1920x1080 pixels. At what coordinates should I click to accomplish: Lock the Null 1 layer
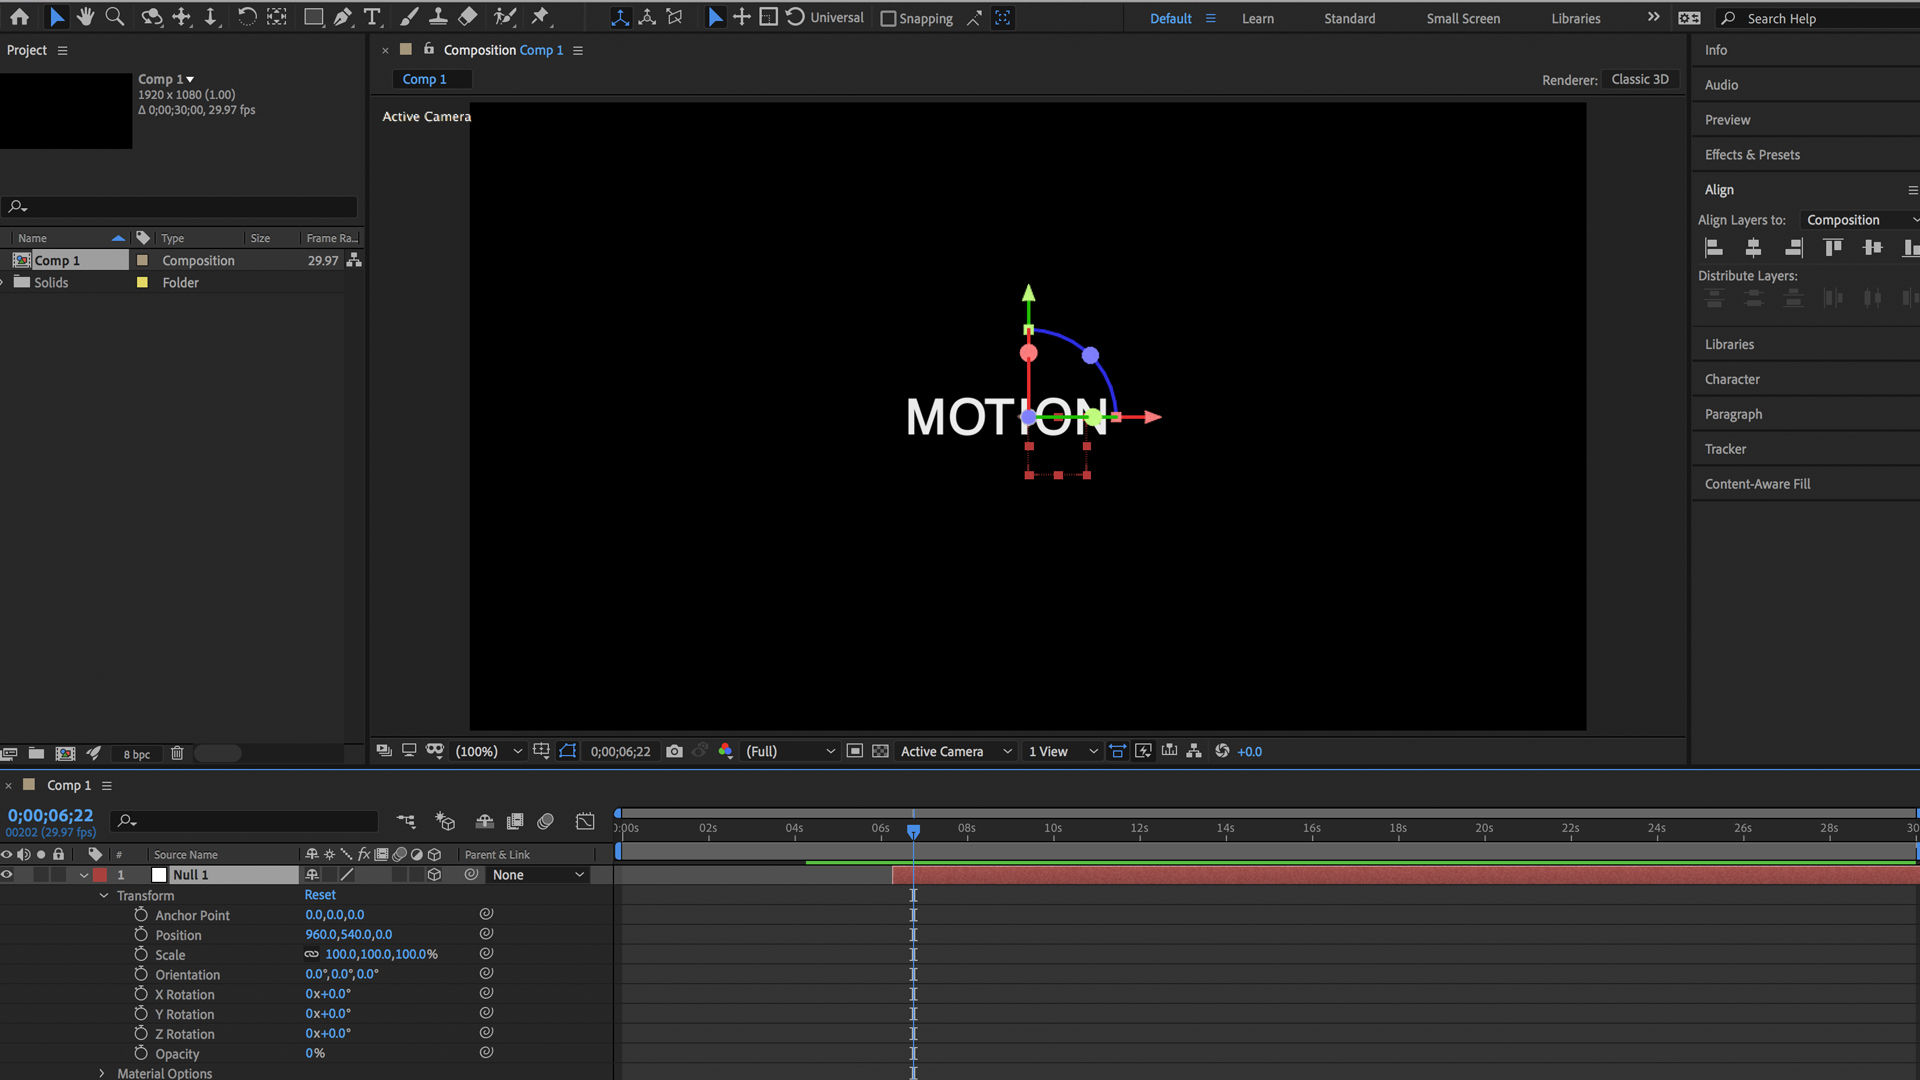[x=58, y=874]
